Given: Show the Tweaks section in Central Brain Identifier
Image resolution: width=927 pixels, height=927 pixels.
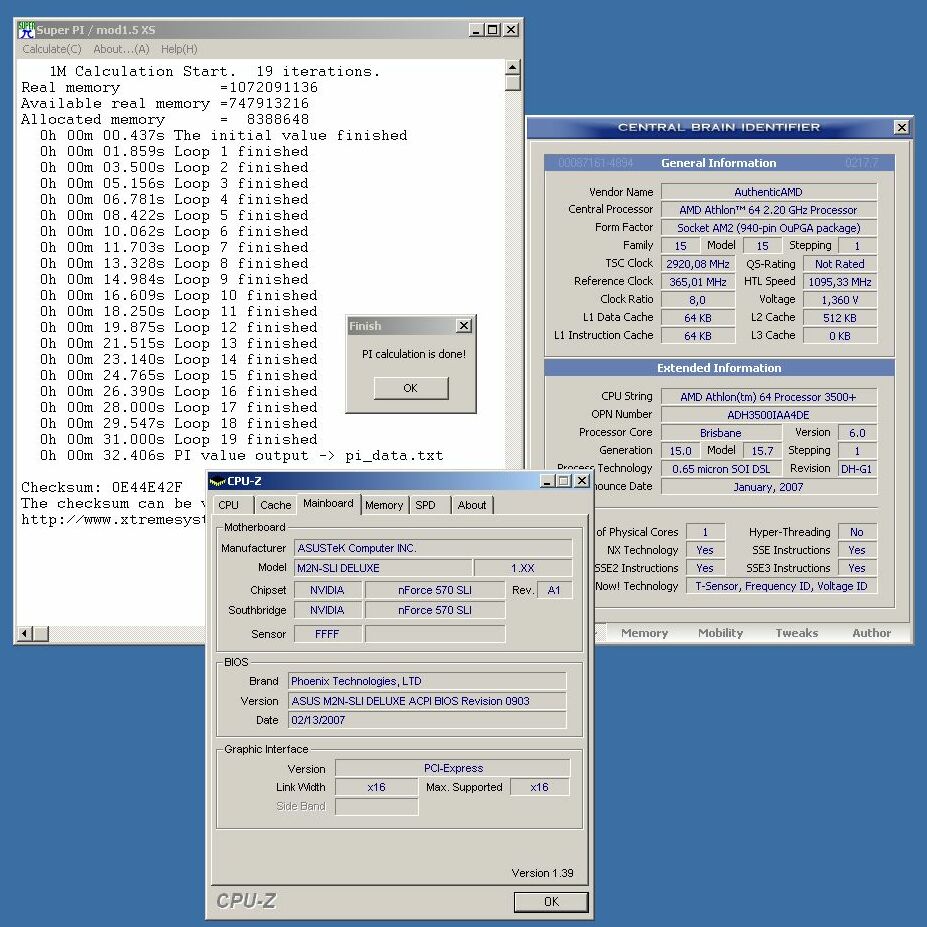Looking at the screenshot, I should [x=796, y=633].
